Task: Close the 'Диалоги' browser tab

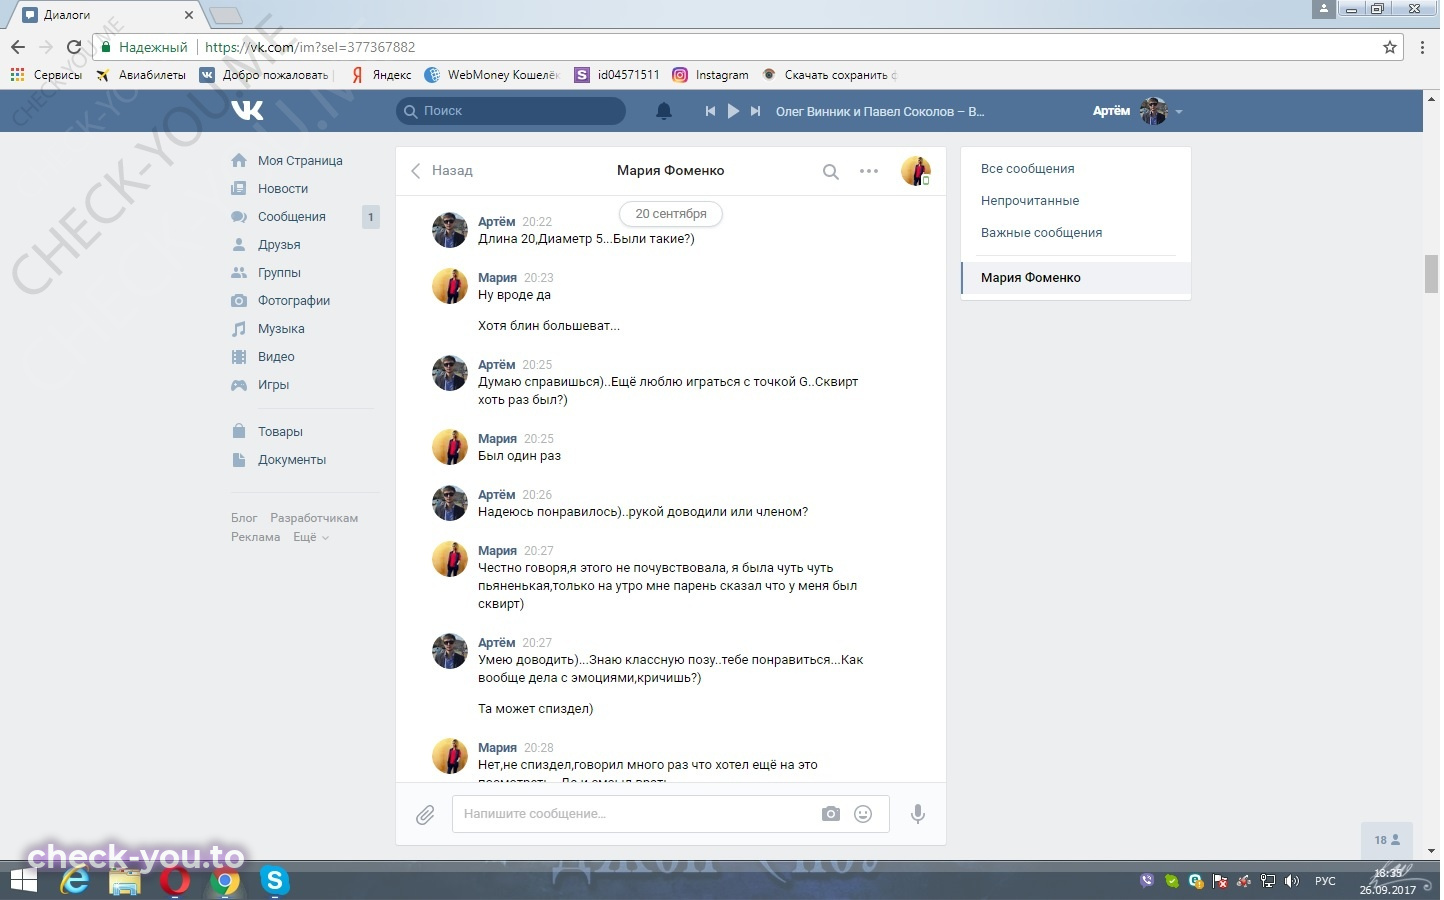Action: pyautogui.click(x=189, y=15)
